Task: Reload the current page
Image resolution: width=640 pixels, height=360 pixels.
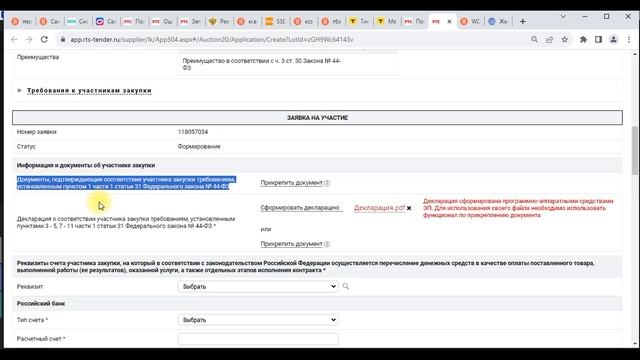Action: [x=44, y=40]
